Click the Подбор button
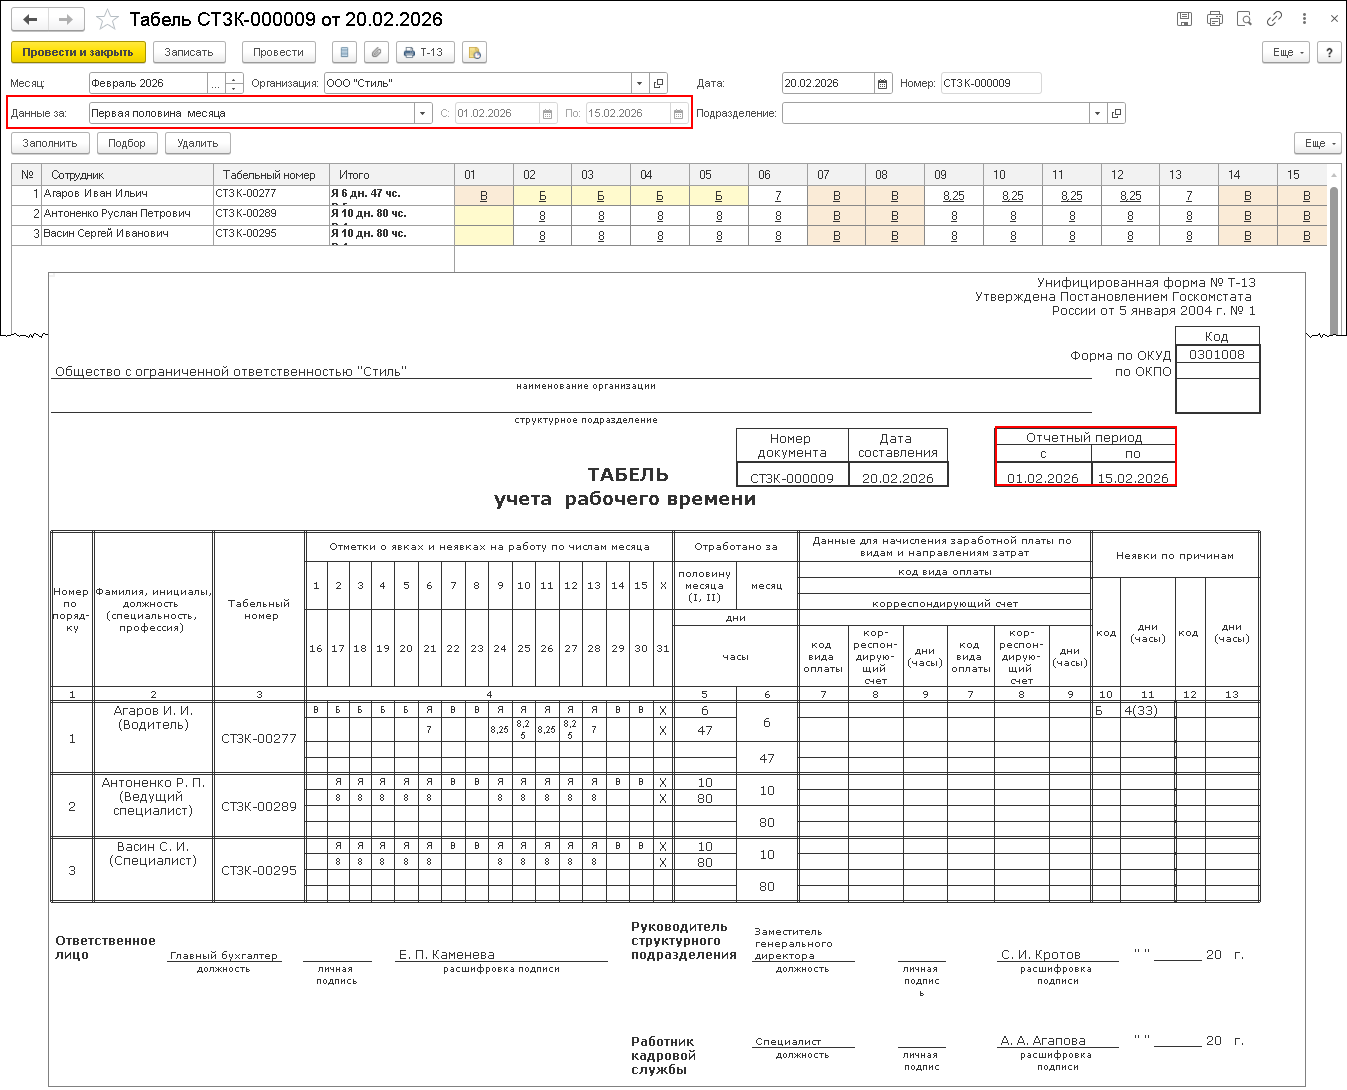The height and width of the screenshot is (1090, 1347). point(127,143)
